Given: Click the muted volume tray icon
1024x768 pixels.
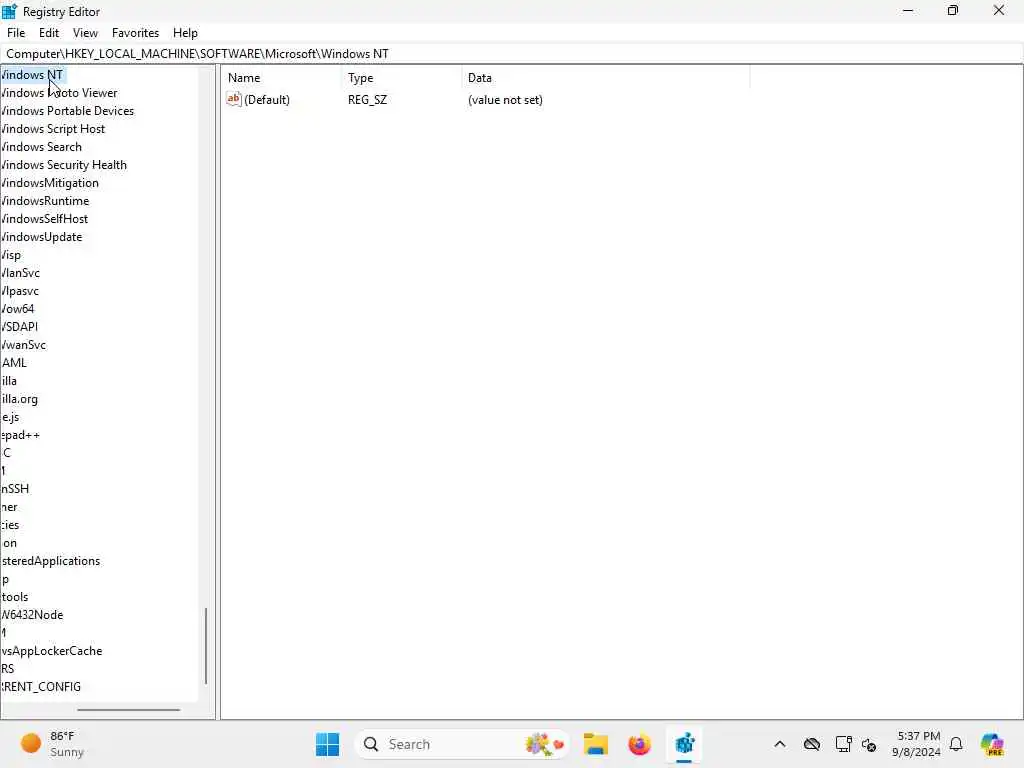Looking at the screenshot, I should pos(869,744).
